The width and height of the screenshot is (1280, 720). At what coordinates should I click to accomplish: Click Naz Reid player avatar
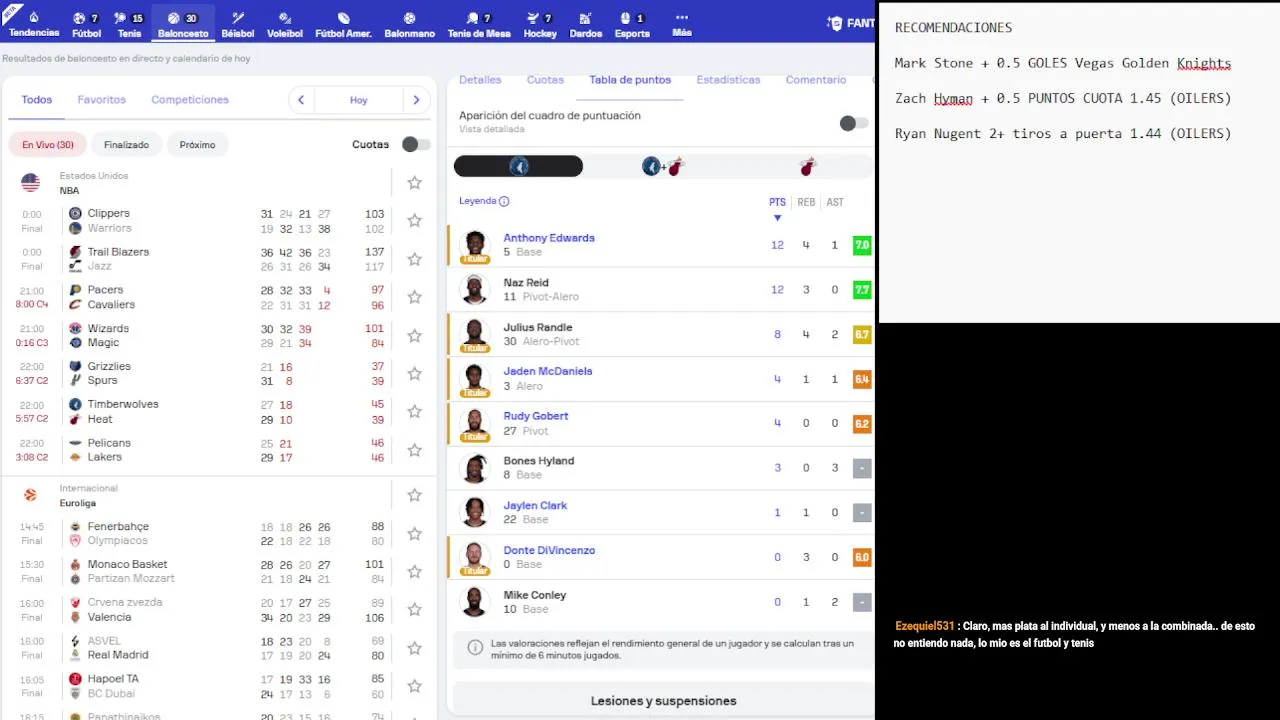[474, 290]
